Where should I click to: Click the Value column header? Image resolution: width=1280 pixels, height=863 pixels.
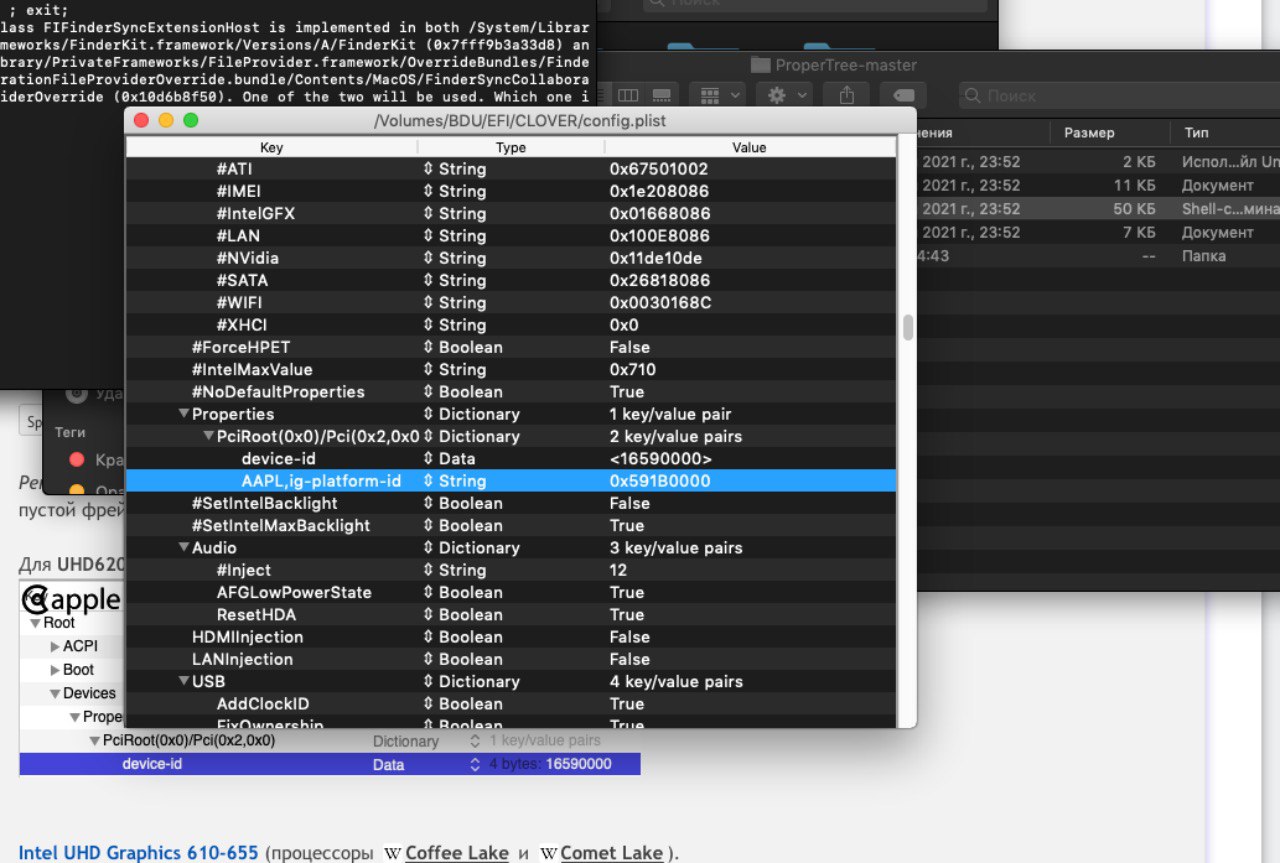coord(749,147)
